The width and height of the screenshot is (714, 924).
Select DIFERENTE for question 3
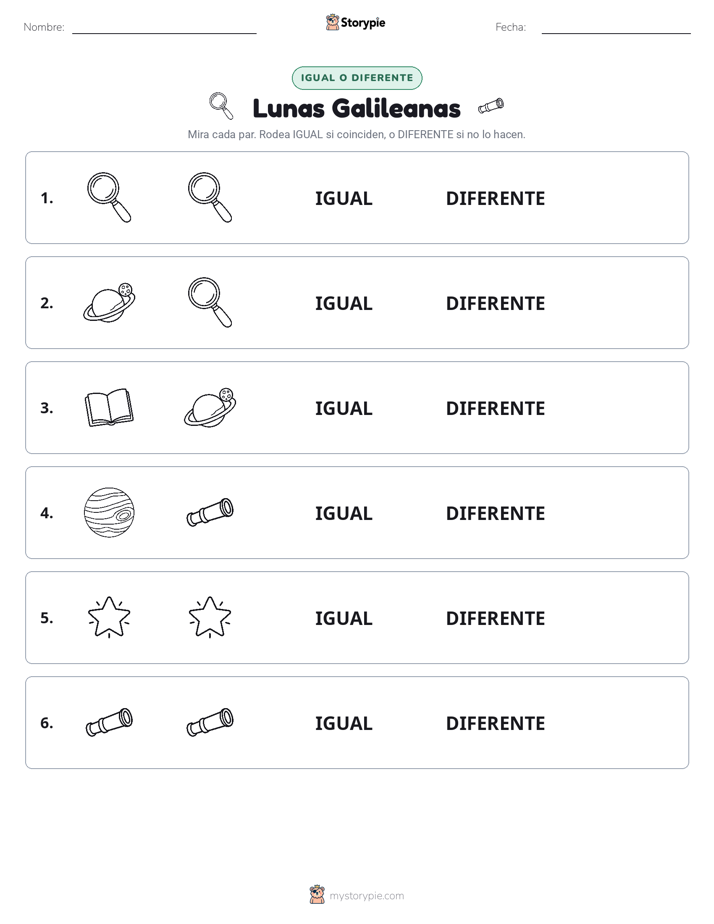coord(495,408)
